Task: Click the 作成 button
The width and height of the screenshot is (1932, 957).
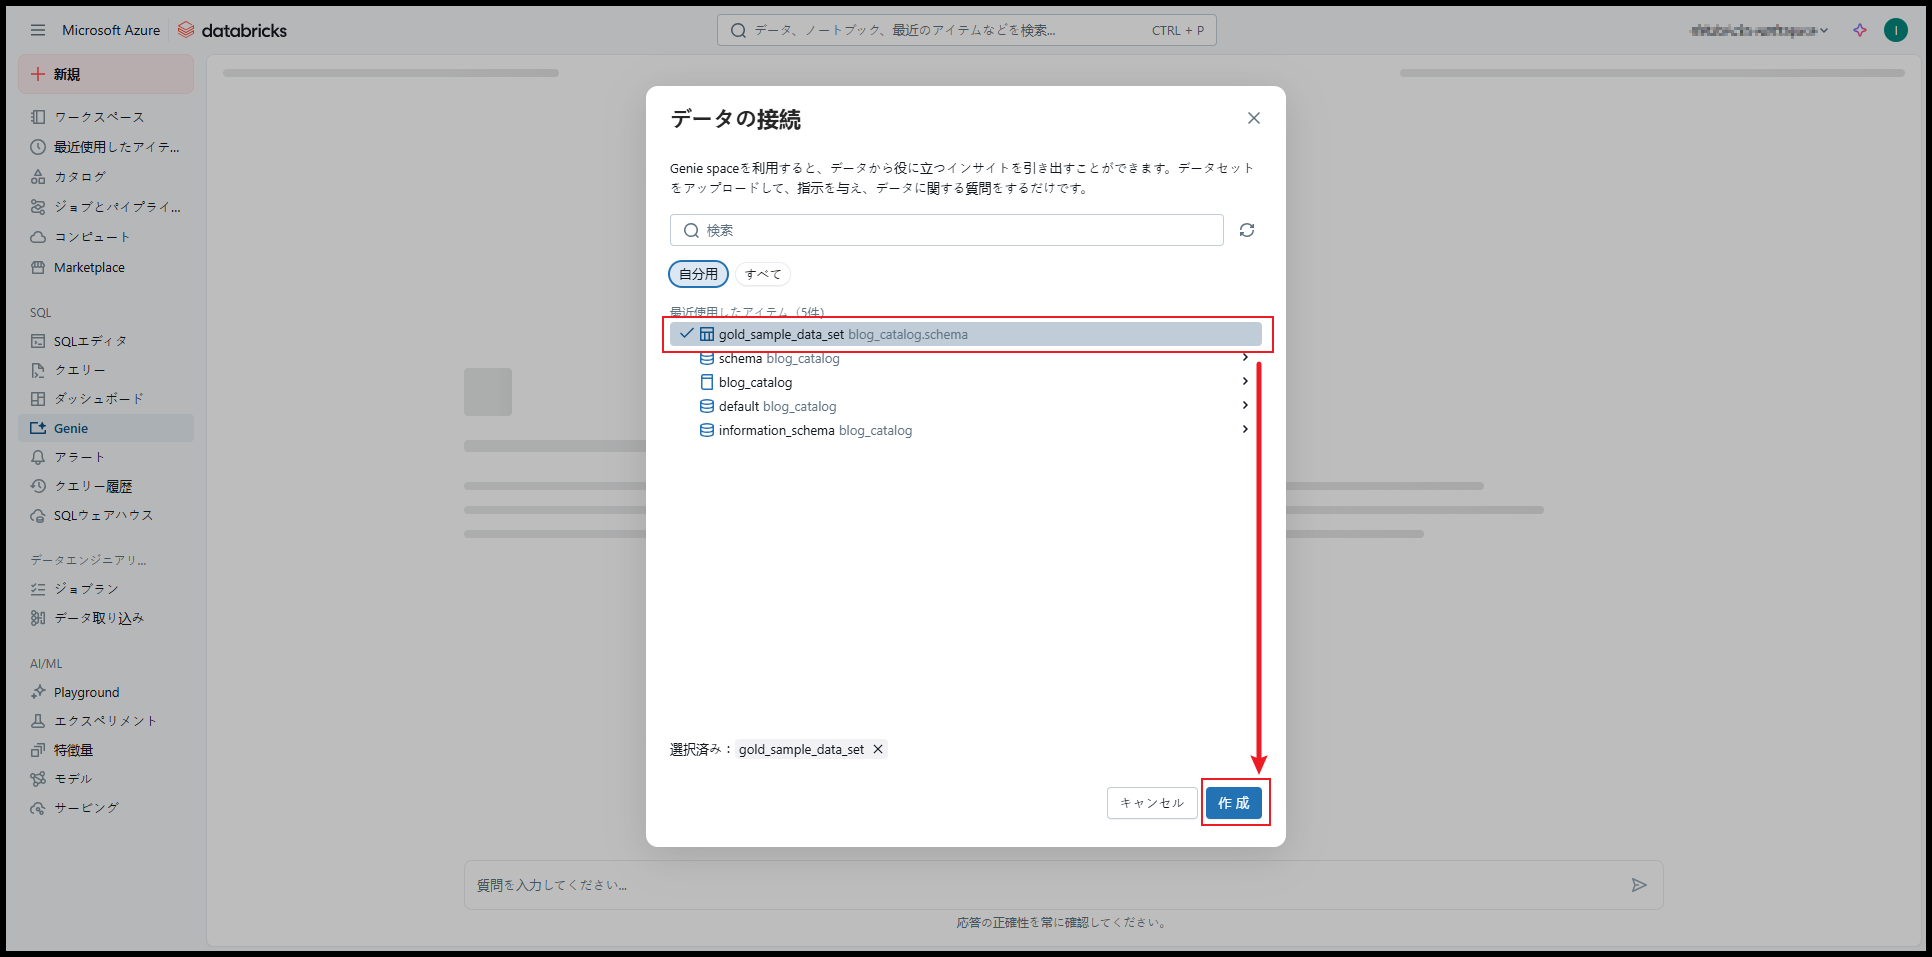Action: tap(1234, 803)
